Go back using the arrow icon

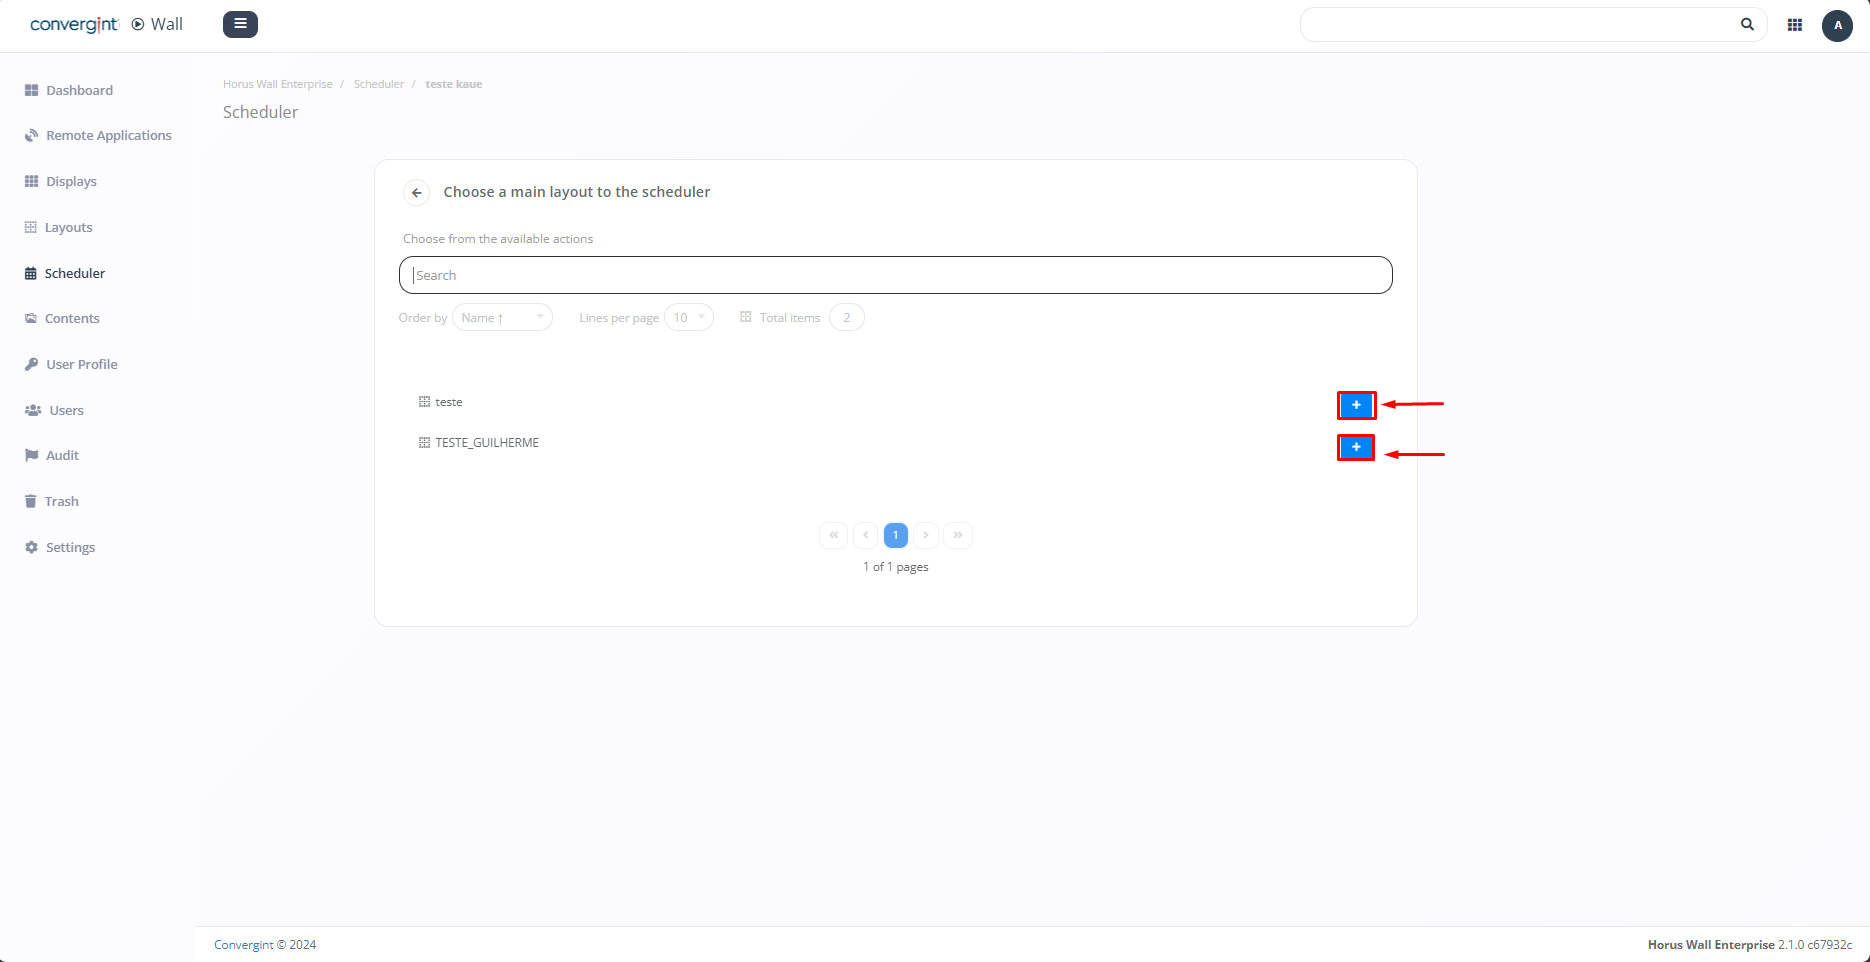pos(416,193)
